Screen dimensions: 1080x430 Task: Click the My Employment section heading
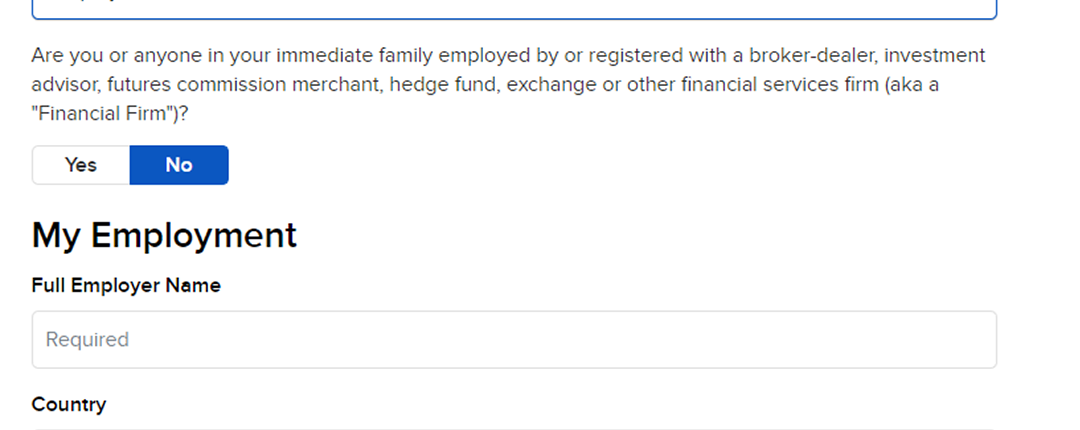[x=164, y=235]
